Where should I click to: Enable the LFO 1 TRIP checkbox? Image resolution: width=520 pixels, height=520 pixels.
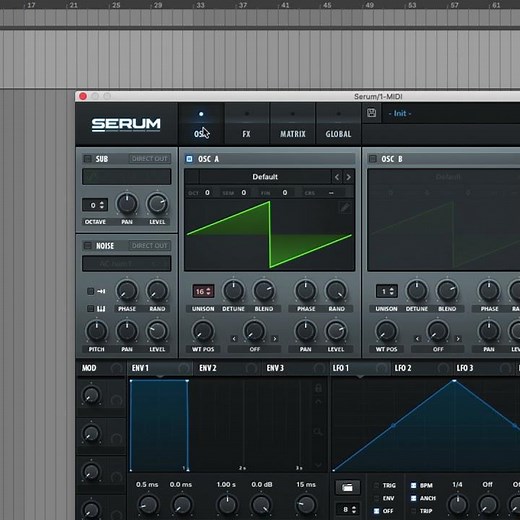(x=413, y=511)
